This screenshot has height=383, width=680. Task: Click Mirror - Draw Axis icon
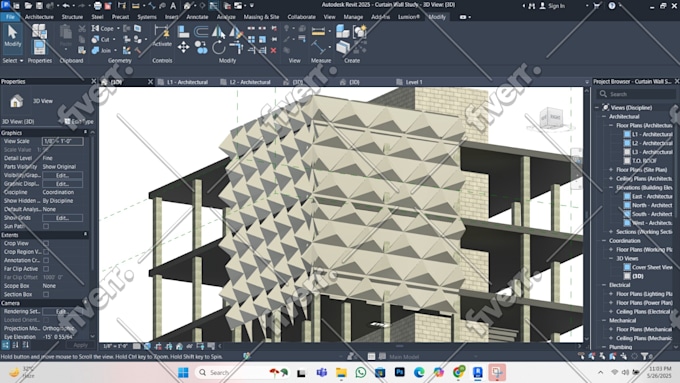236,31
